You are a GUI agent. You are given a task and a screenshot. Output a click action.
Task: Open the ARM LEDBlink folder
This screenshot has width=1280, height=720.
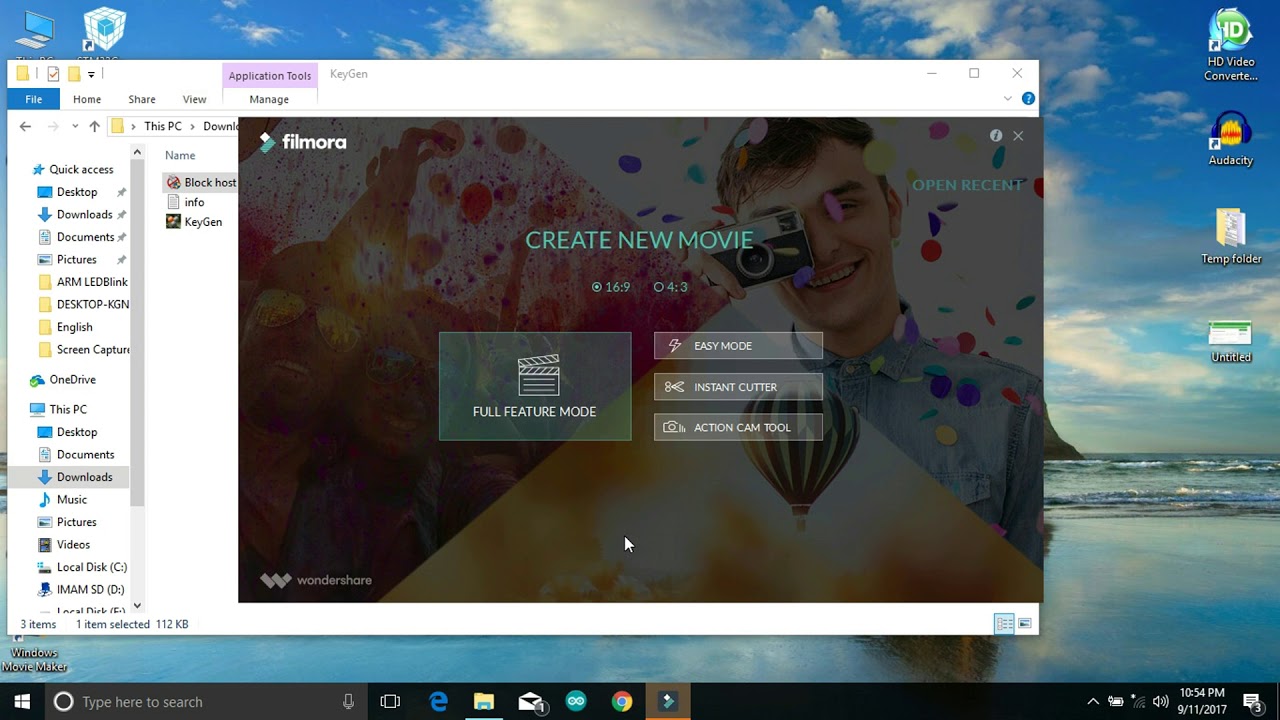pyautogui.click(x=84, y=282)
